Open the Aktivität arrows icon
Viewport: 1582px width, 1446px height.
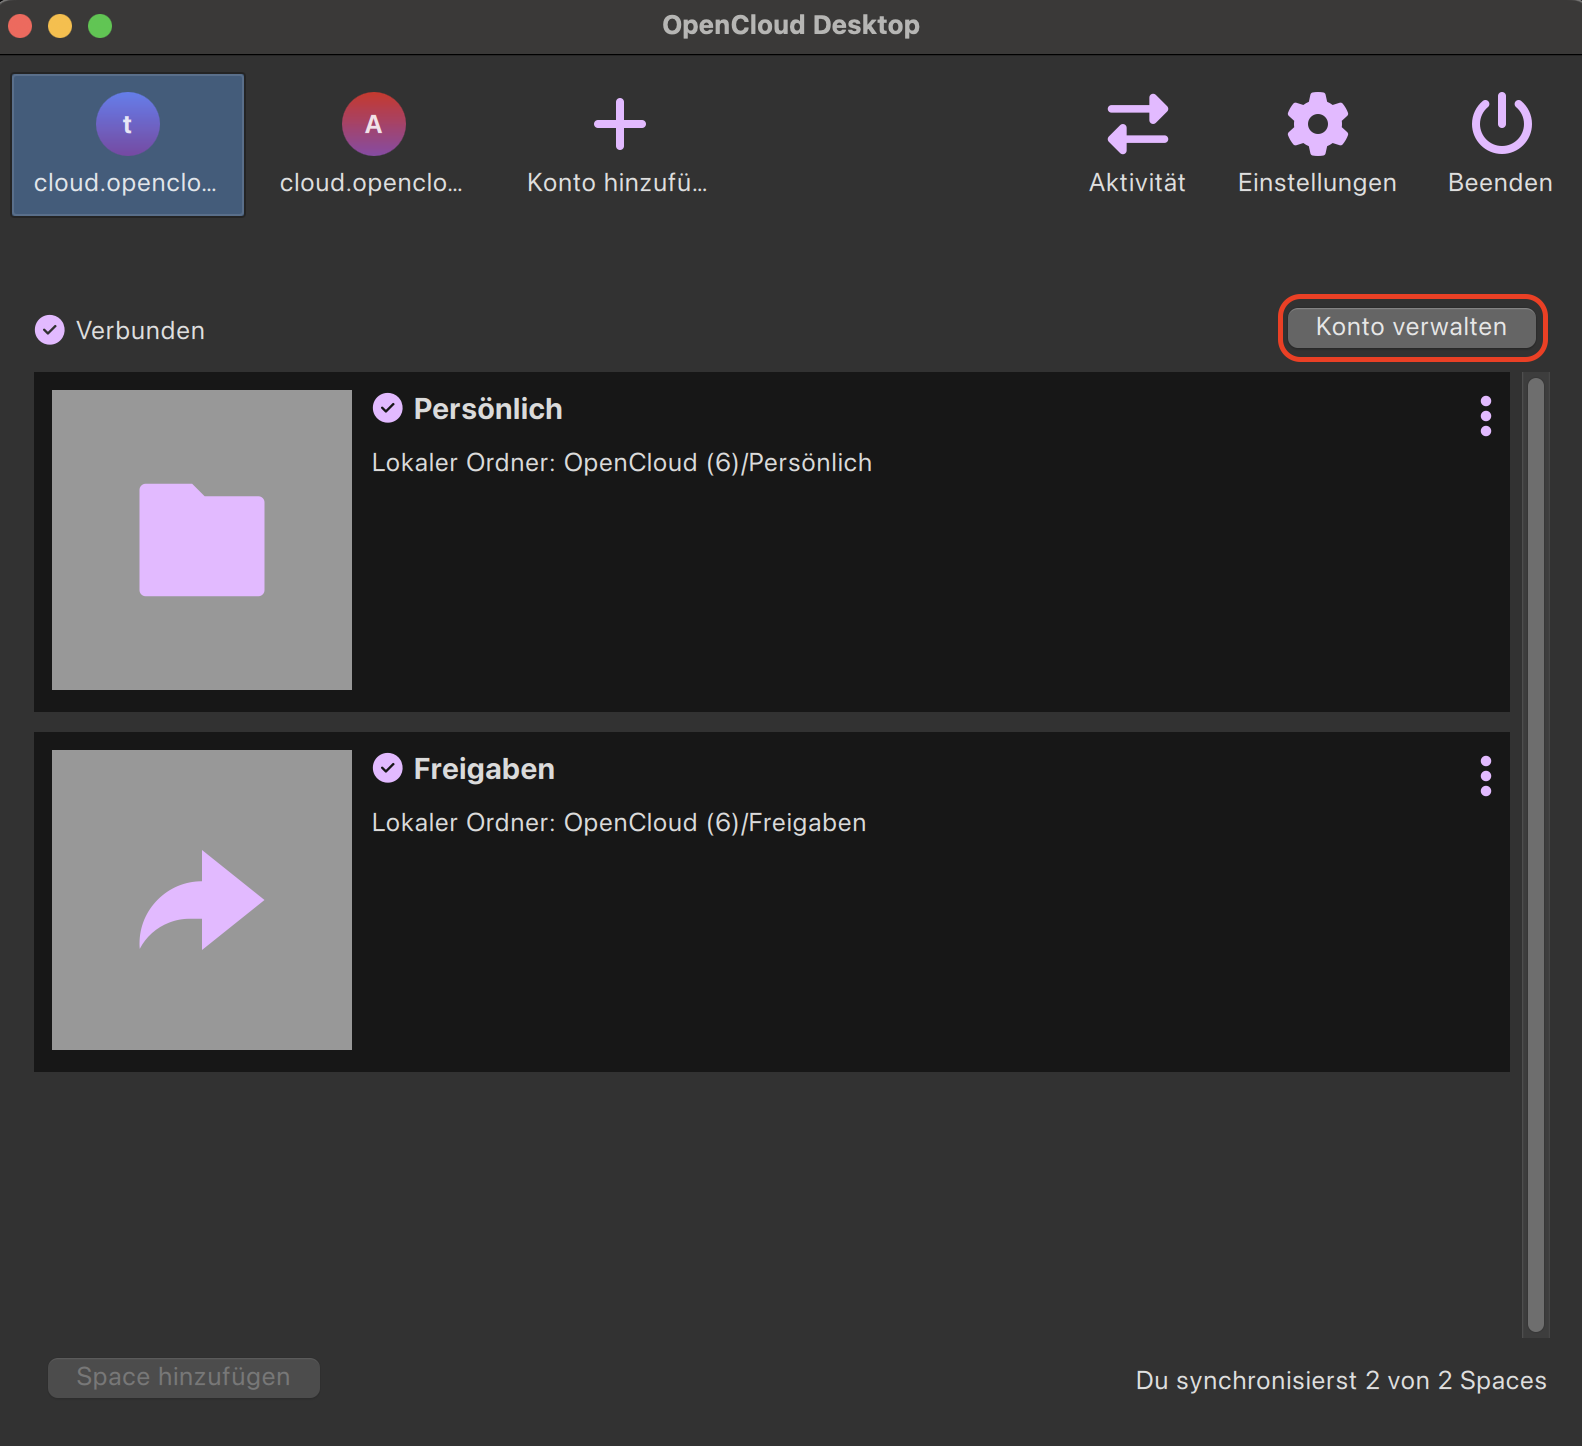point(1138,124)
